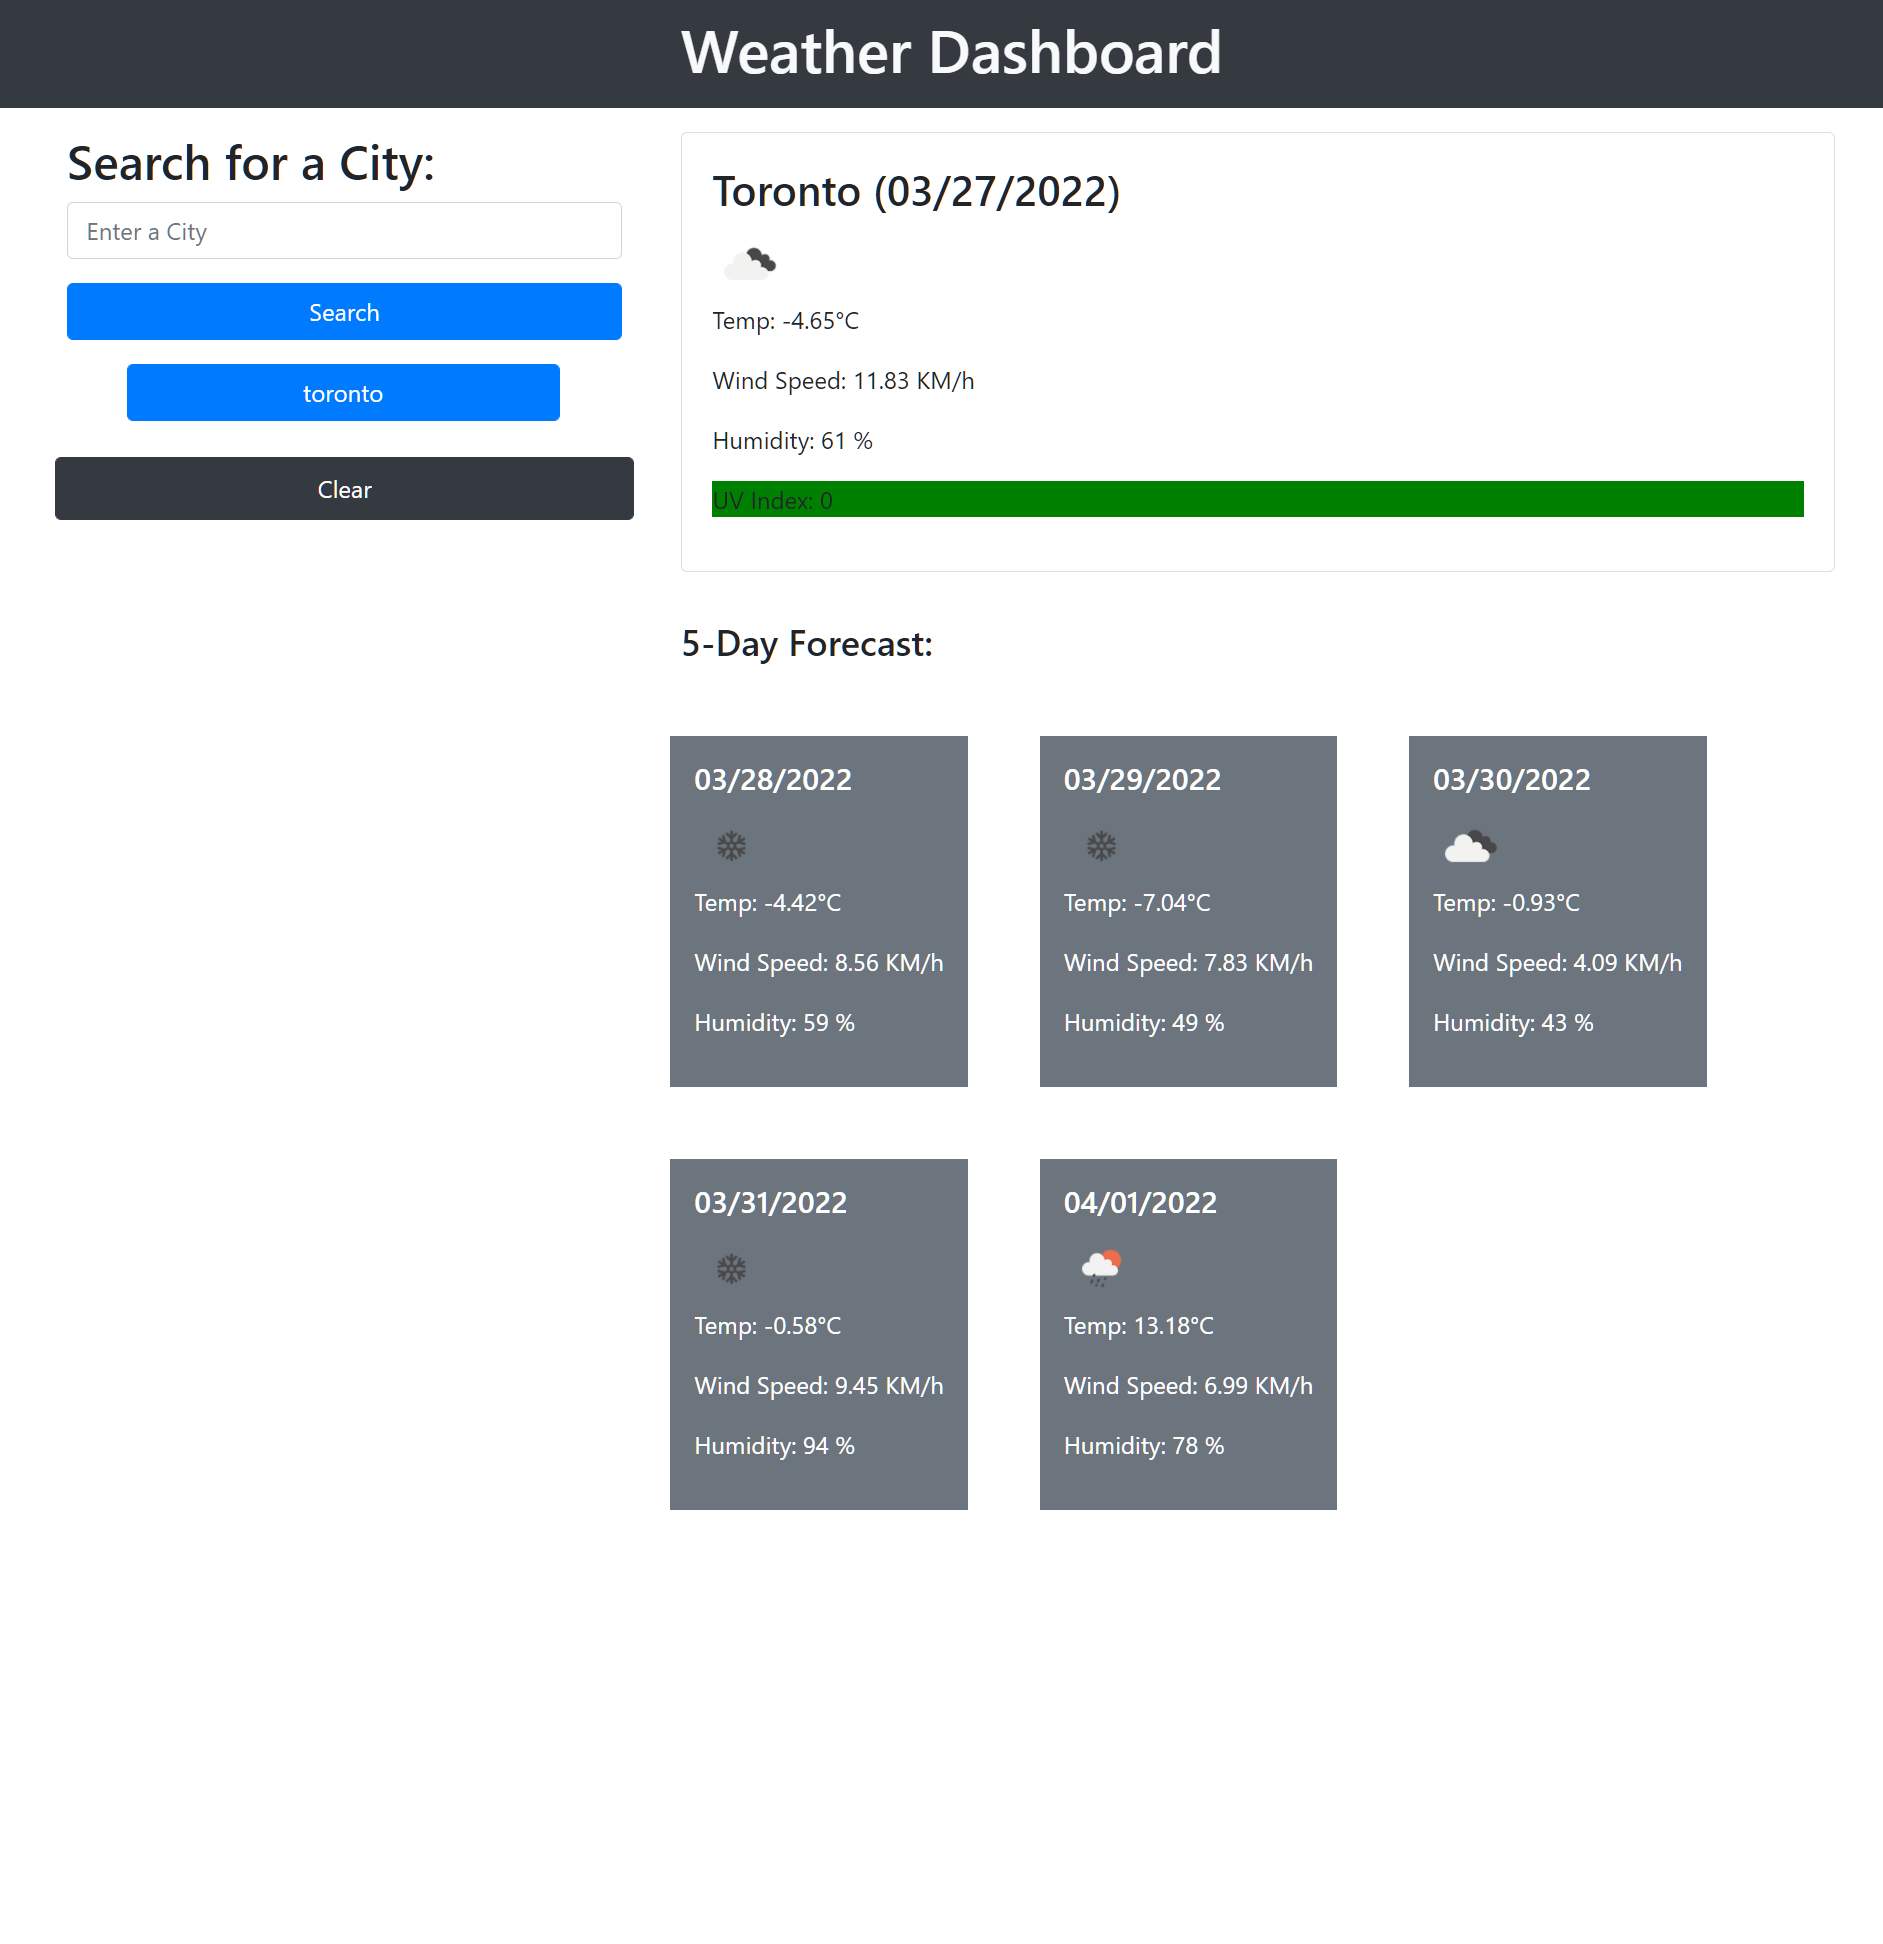
Task: Select the toronto search history button
Action: tap(343, 393)
